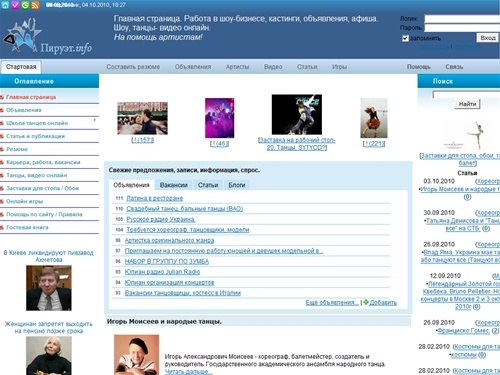Open Помощь по сайту / Правила
The width and height of the screenshot is (500, 375).
[44, 214]
